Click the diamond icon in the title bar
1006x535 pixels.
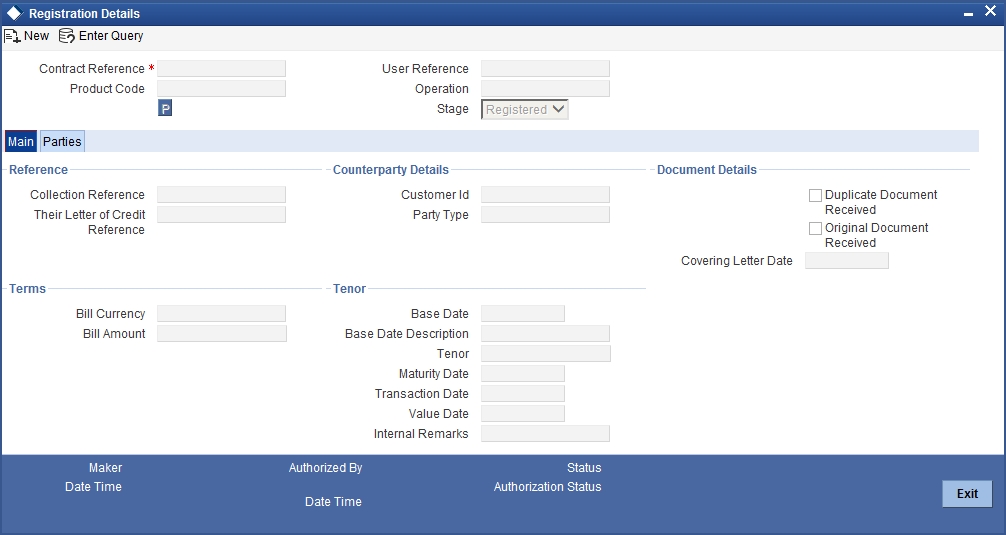point(14,13)
